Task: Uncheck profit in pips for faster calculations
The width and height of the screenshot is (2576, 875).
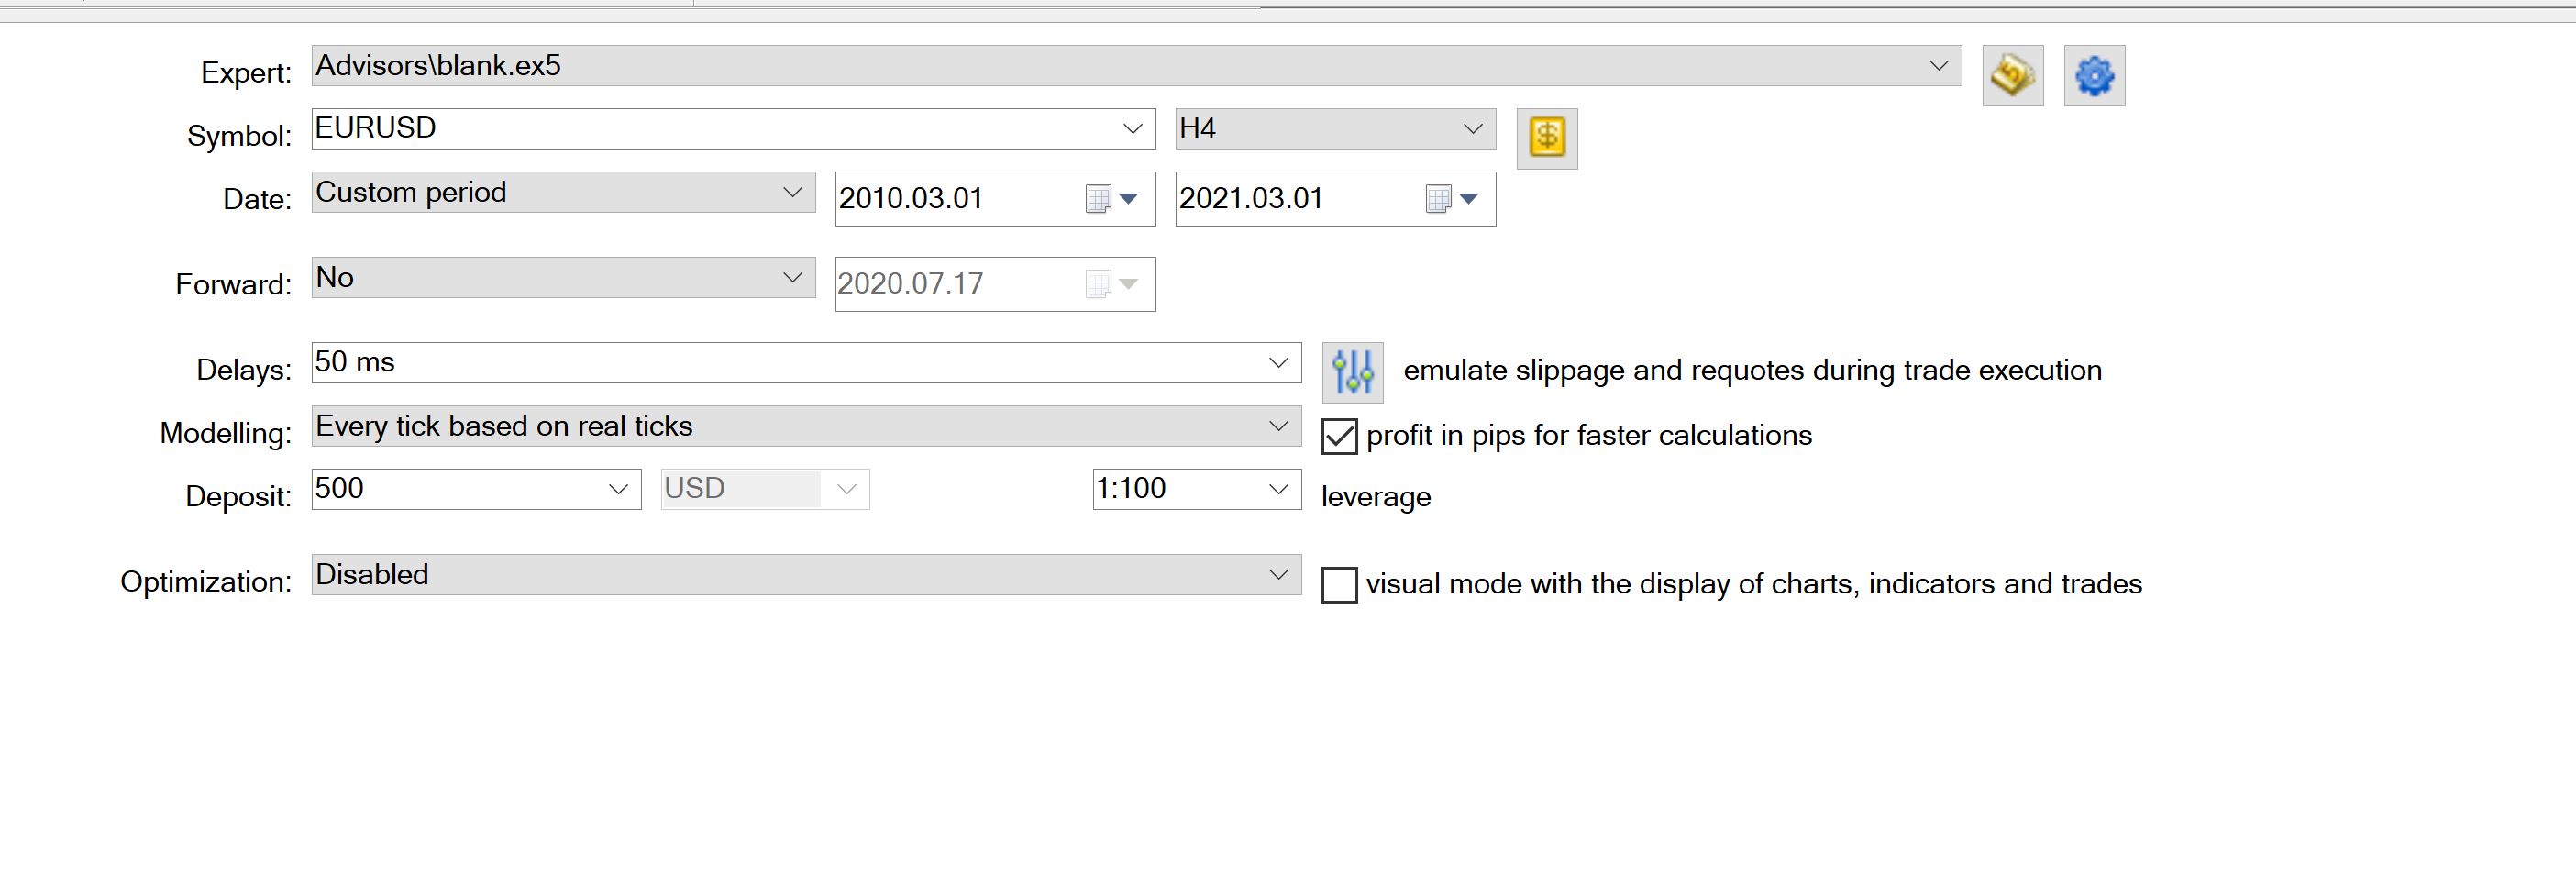Action: [x=1339, y=436]
